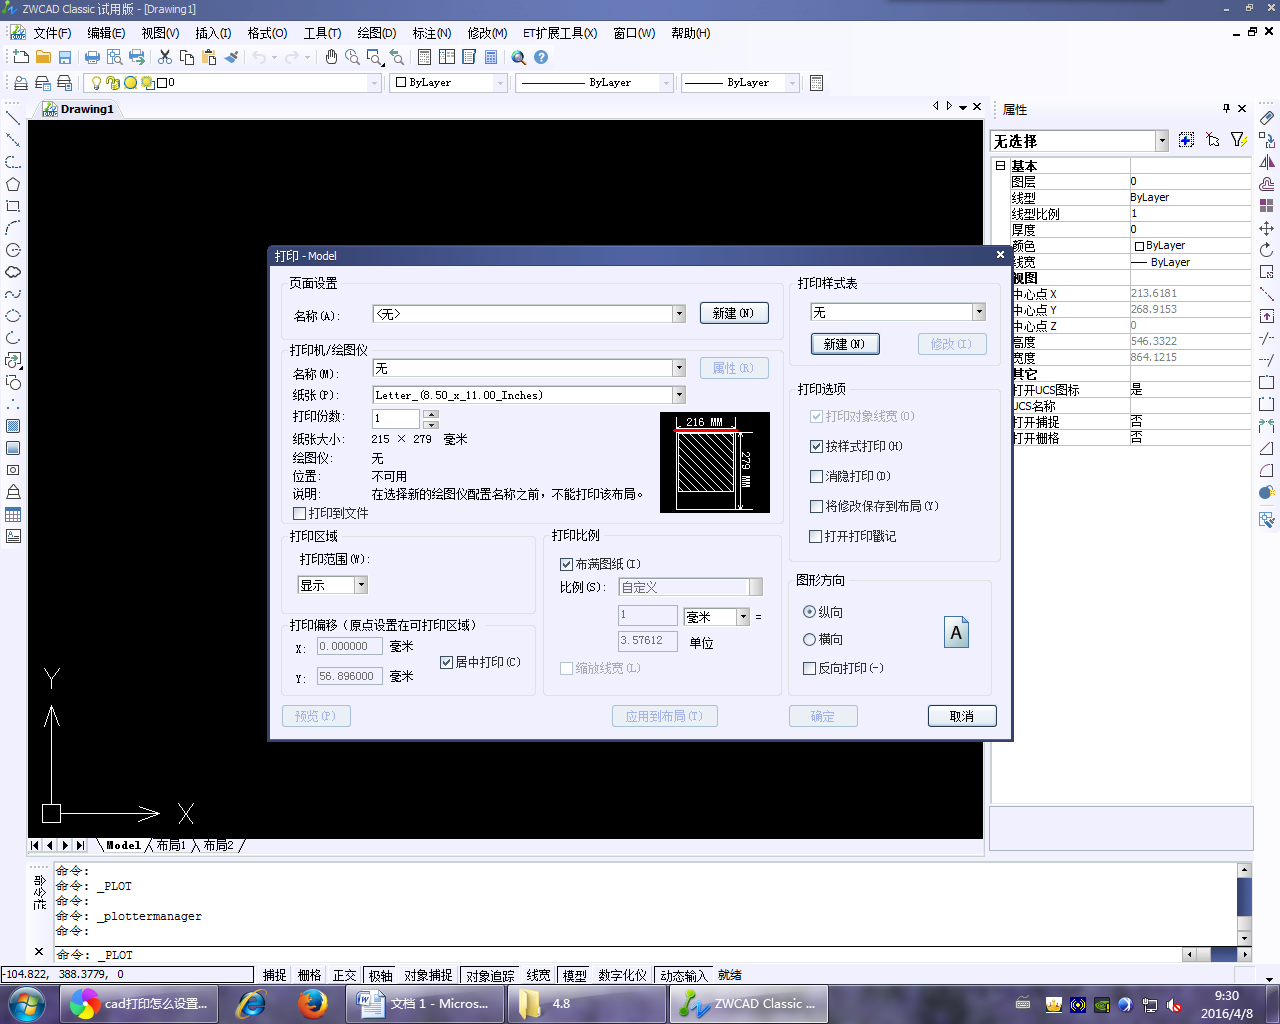The image size is (1280, 1024).
Task: Select the Table tool in left toolbar
Action: pos(13,515)
